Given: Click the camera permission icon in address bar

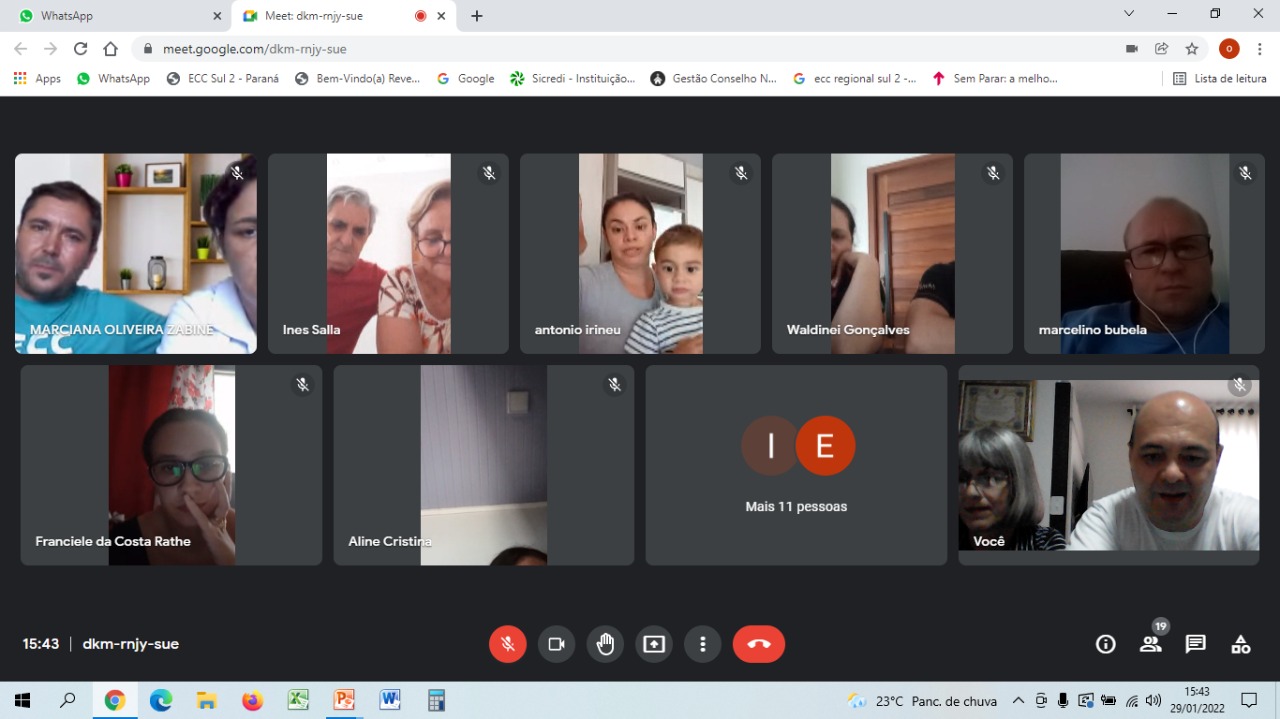Looking at the screenshot, I should click(x=1132, y=48).
